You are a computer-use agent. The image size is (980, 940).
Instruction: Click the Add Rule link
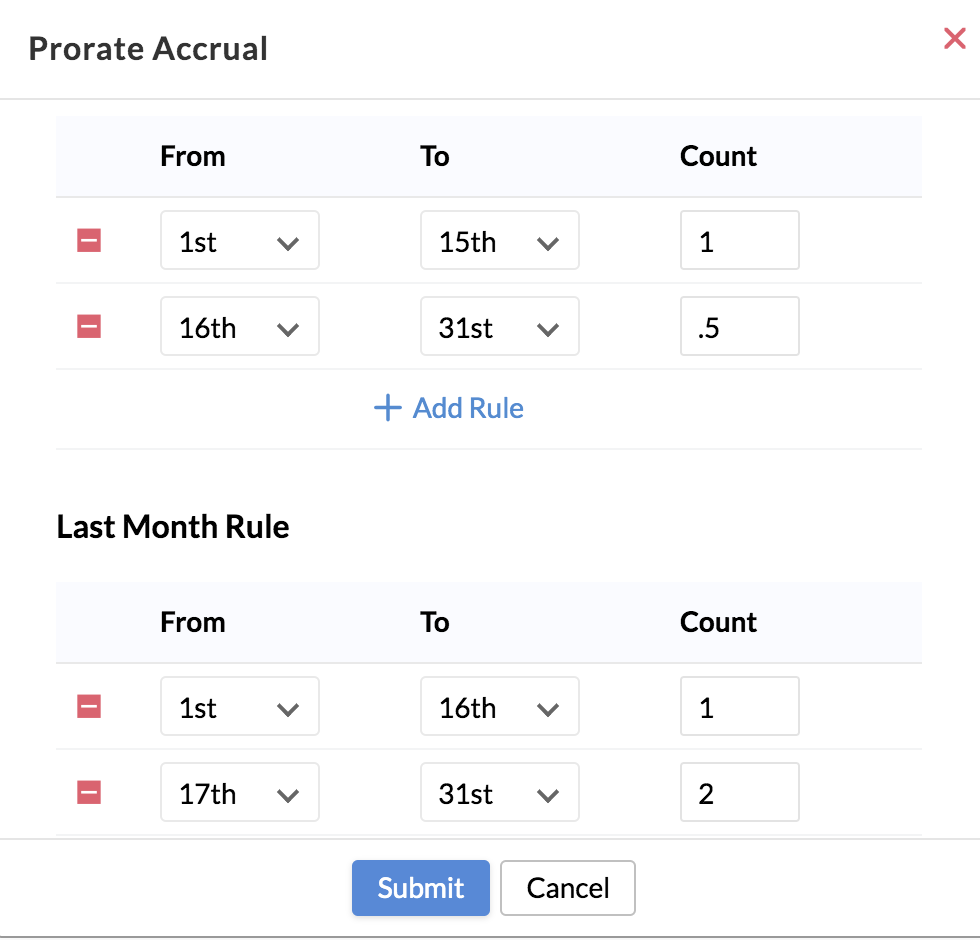click(468, 408)
